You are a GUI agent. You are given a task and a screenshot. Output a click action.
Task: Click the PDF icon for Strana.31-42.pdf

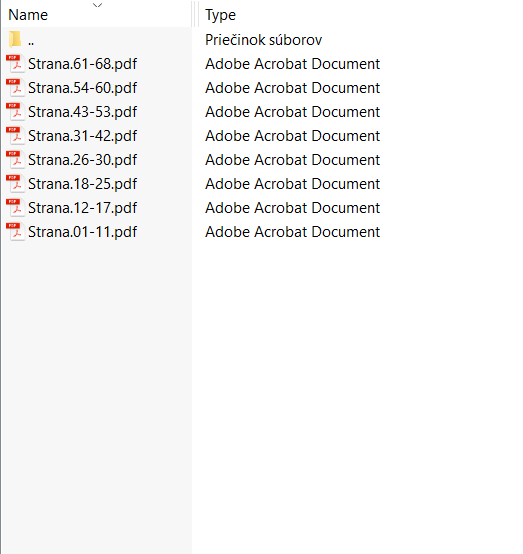15,136
